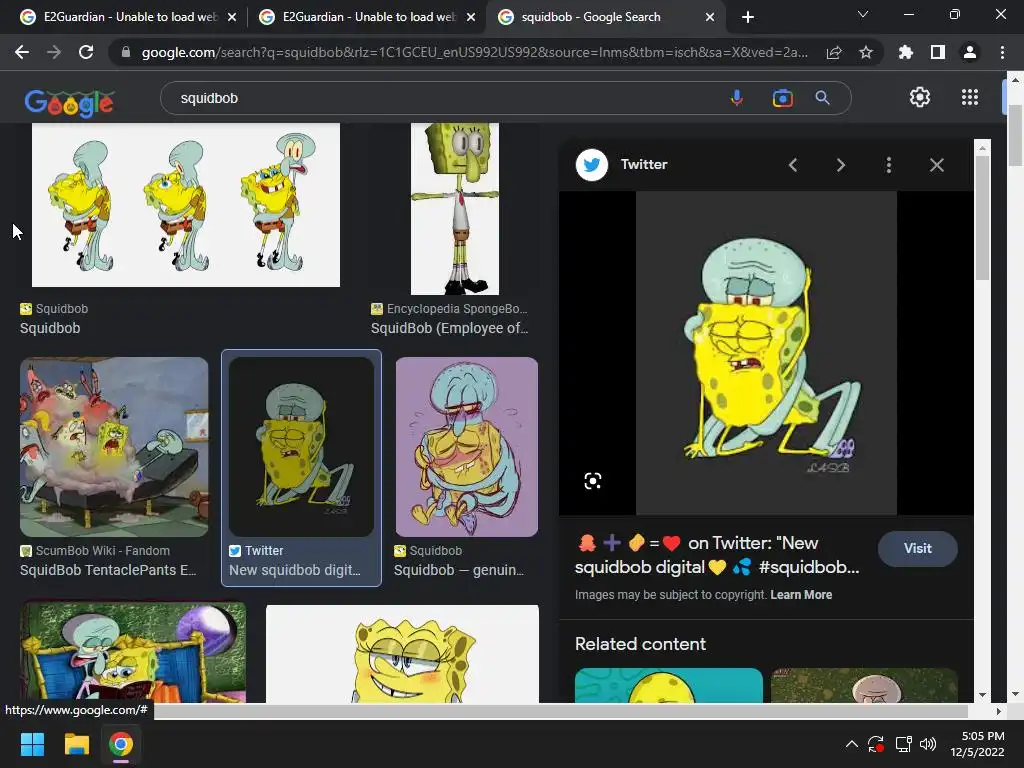
Task: Open the tab search dropdown arrow
Action: coord(863,14)
